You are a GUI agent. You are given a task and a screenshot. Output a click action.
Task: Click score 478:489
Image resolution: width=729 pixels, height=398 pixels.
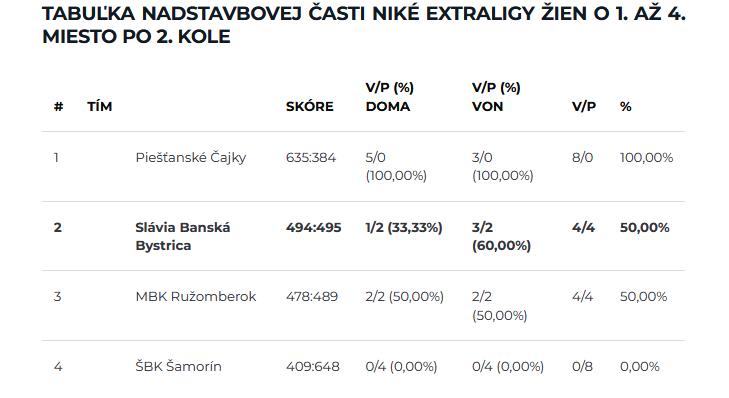tap(312, 297)
